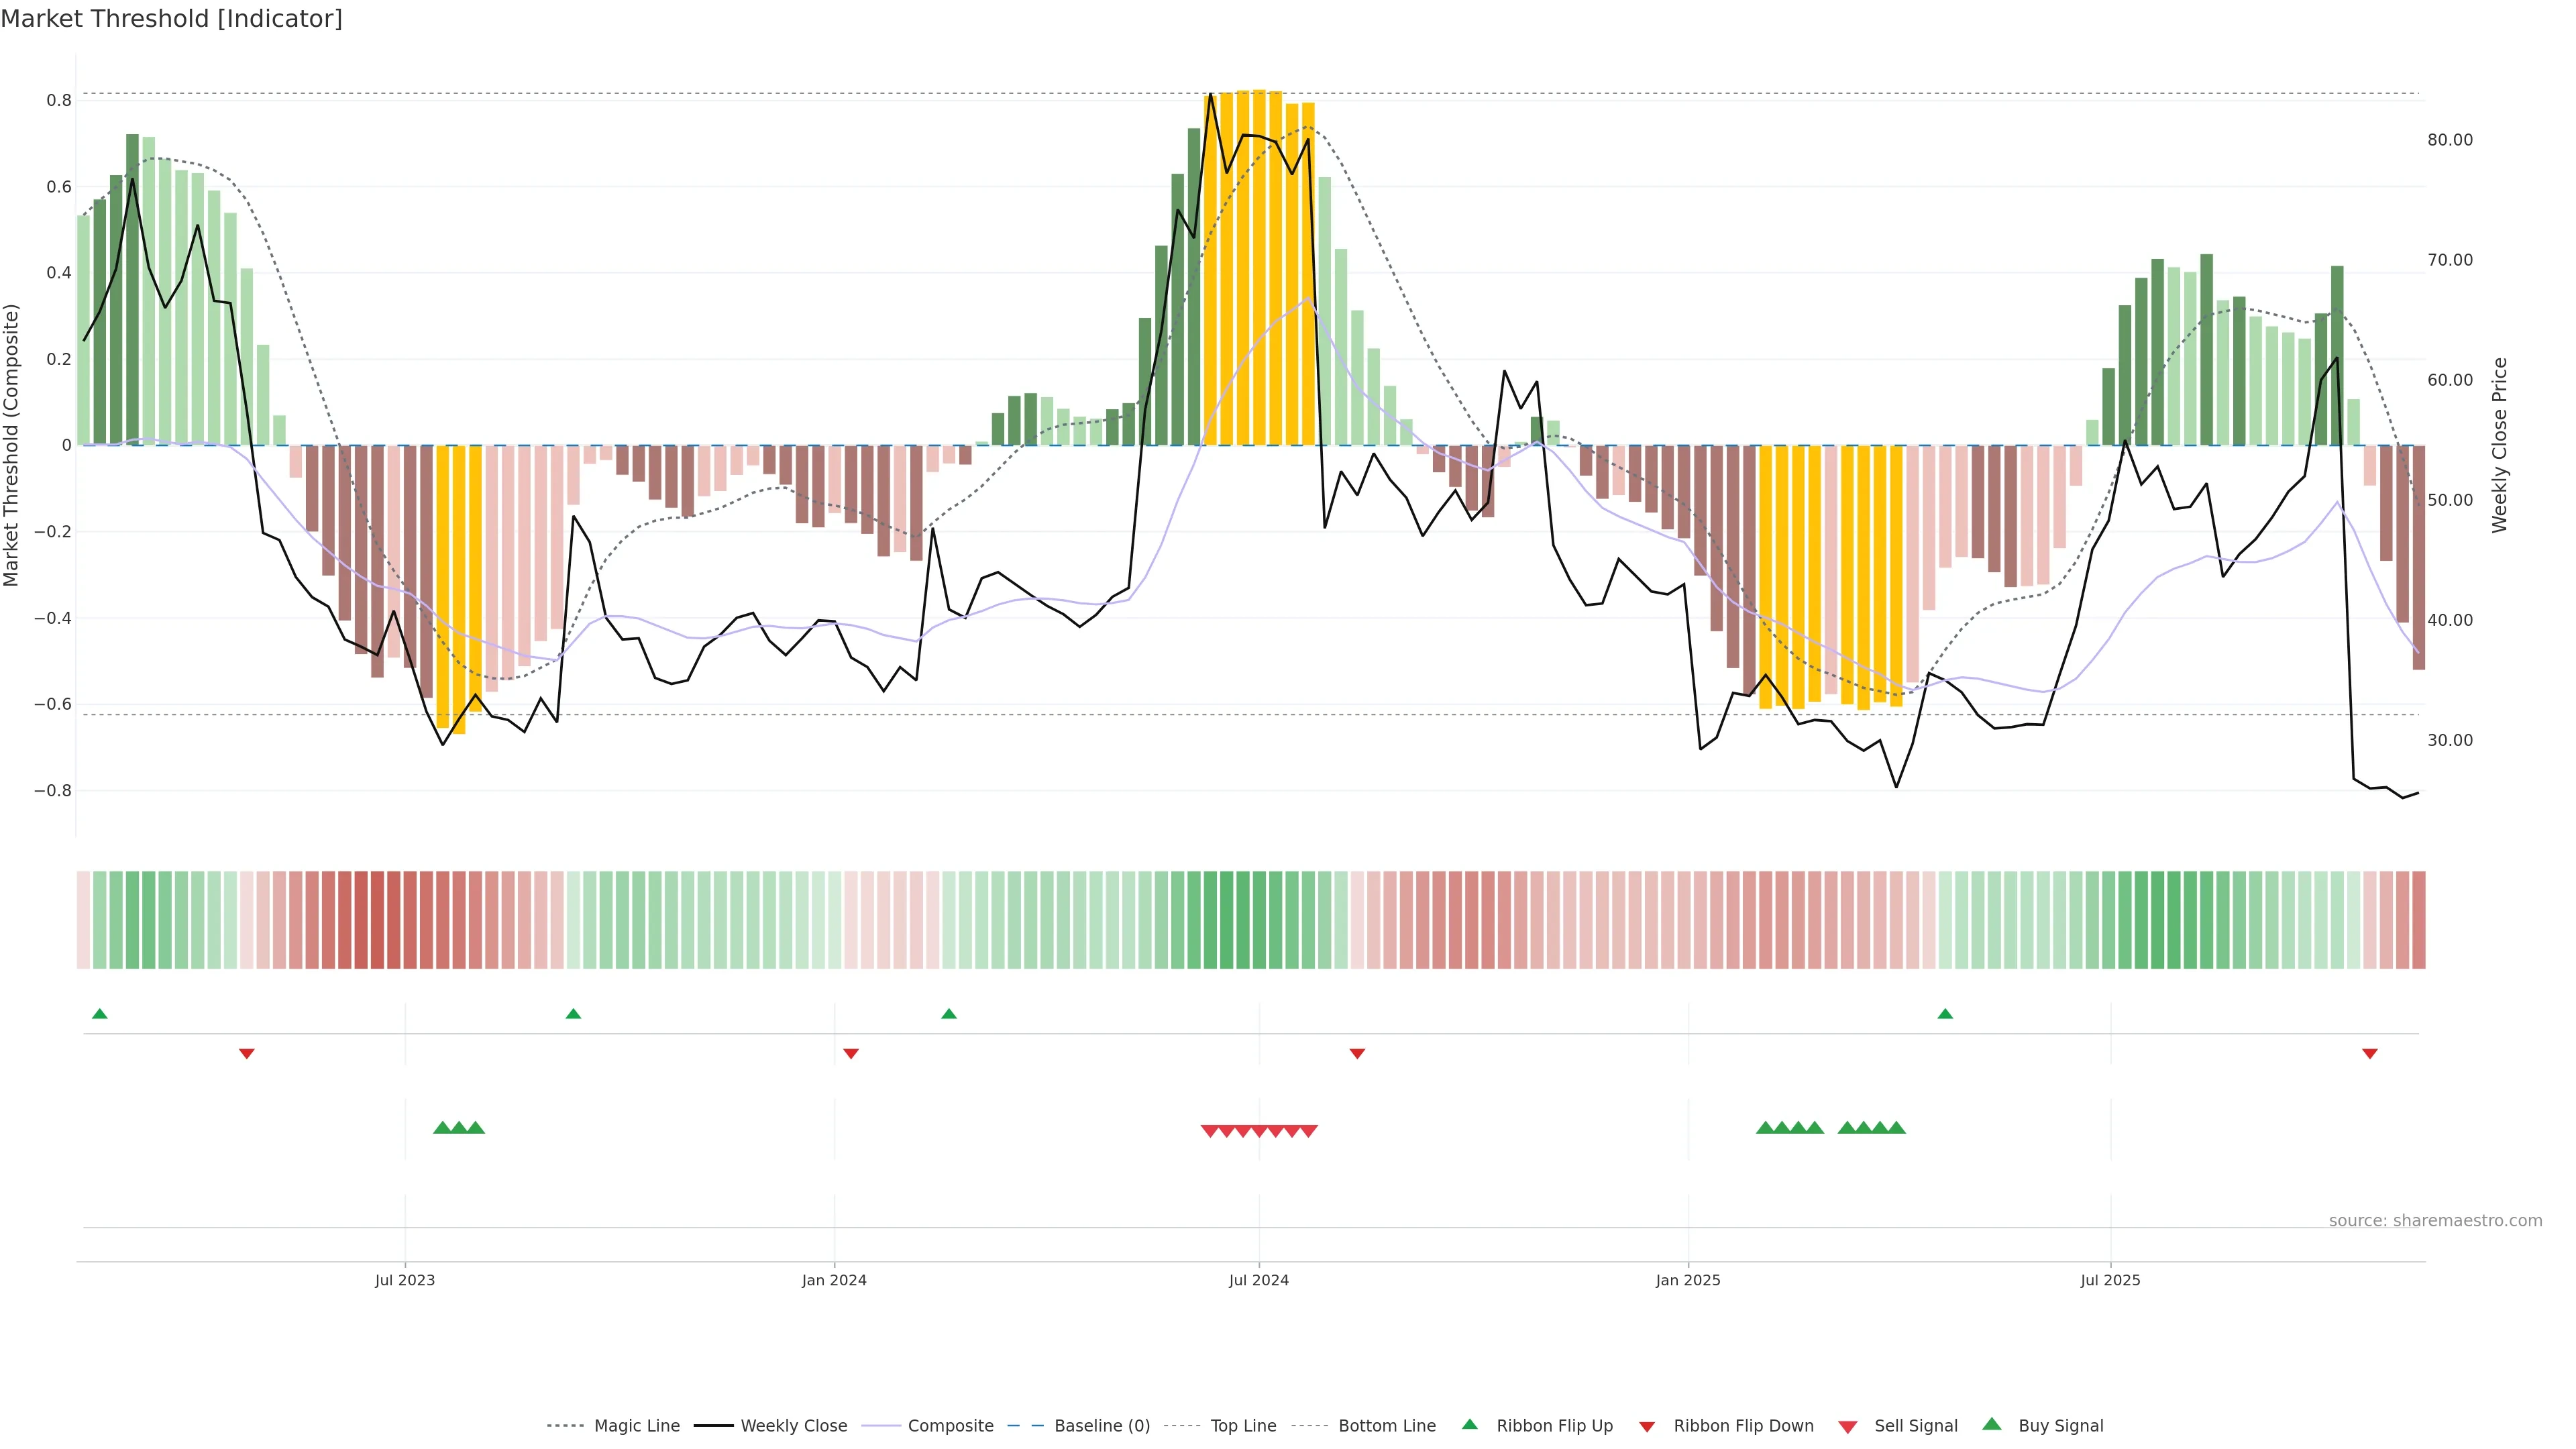Screen dimensions: 2576x1449
Task: Click the Magic Line legend entry
Action: point(636,1426)
